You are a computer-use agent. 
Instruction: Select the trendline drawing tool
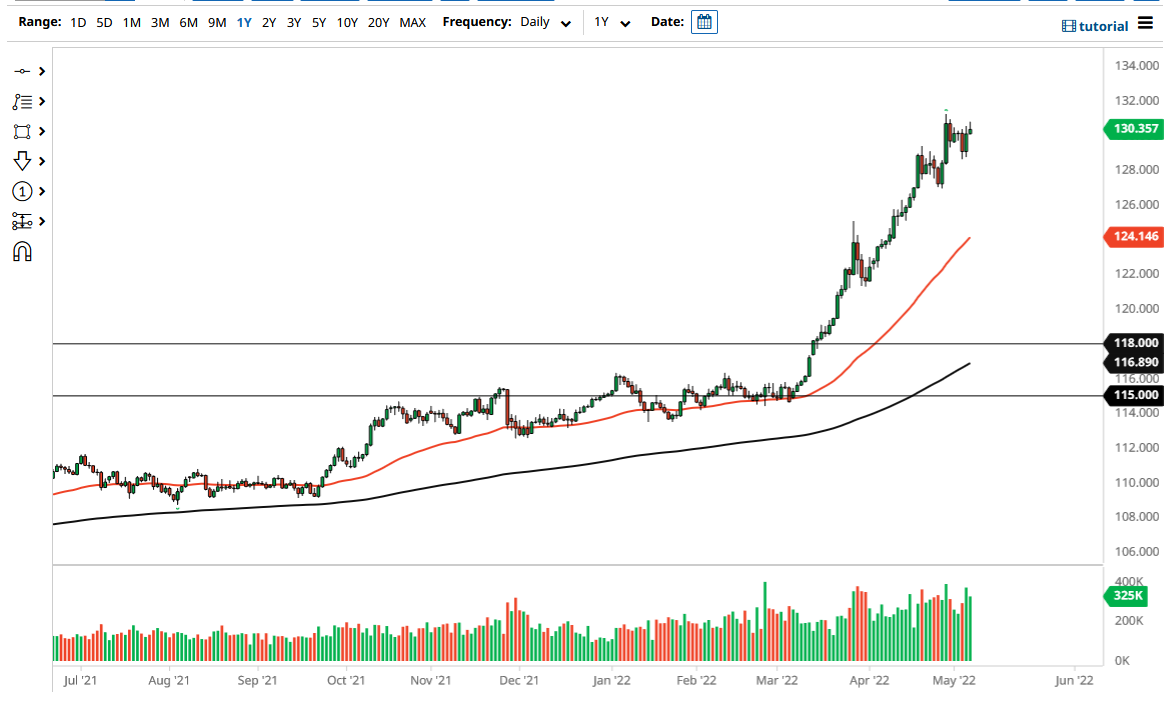pos(24,71)
